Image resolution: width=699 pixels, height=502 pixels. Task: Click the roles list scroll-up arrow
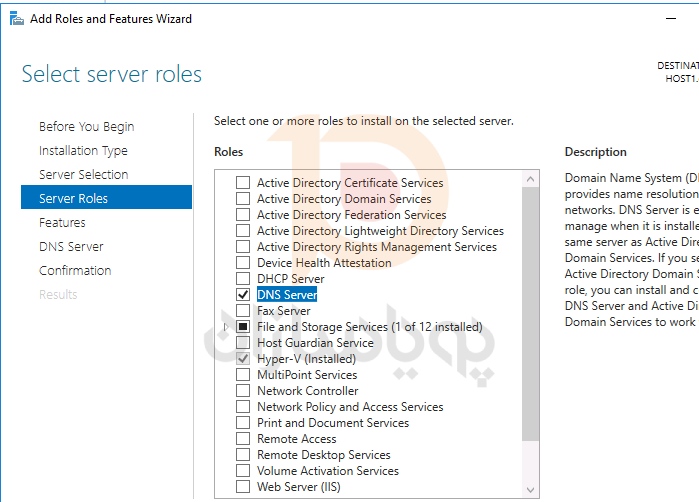530,178
